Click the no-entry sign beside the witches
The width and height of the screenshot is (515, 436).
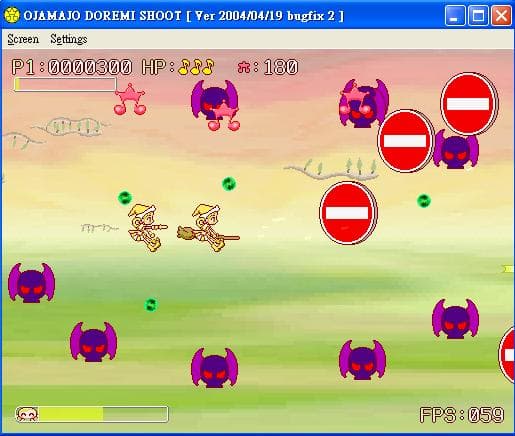(348, 213)
